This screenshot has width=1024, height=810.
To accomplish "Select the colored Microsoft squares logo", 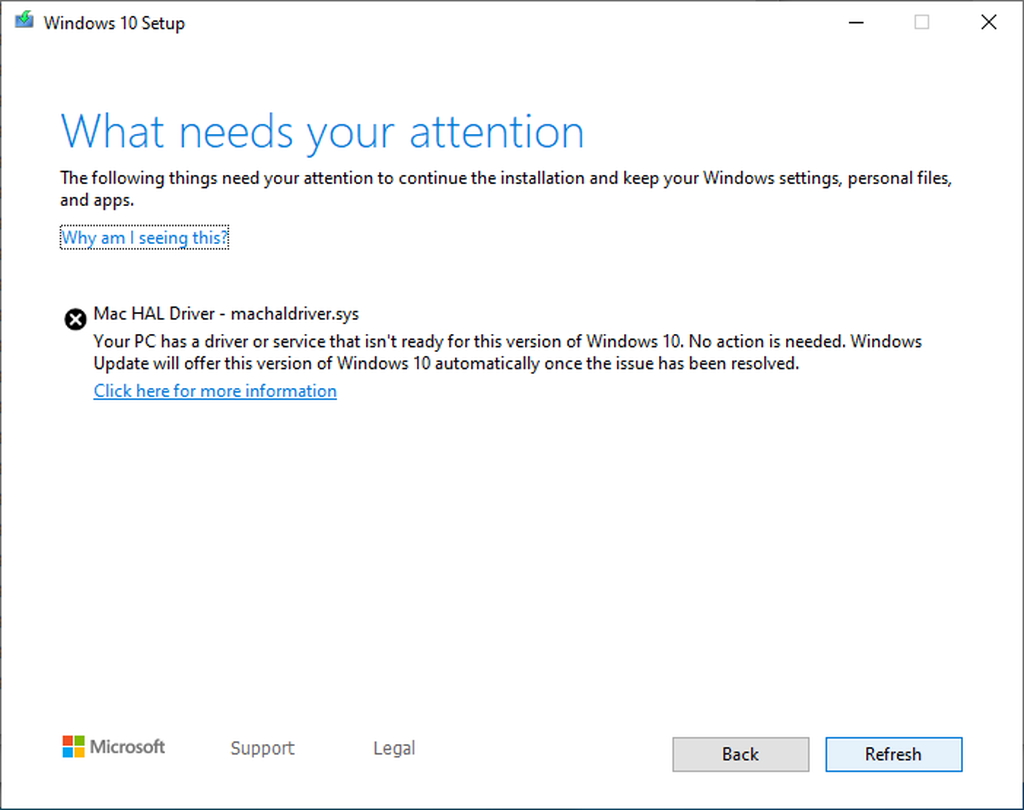I will coord(71,747).
